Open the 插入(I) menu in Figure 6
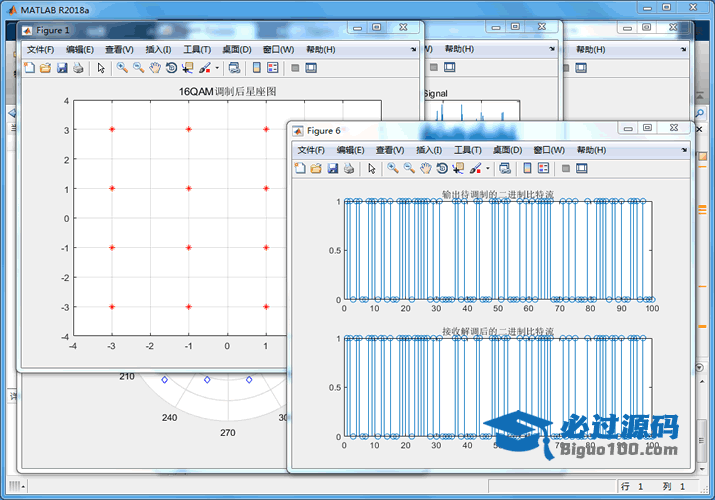 pos(430,149)
